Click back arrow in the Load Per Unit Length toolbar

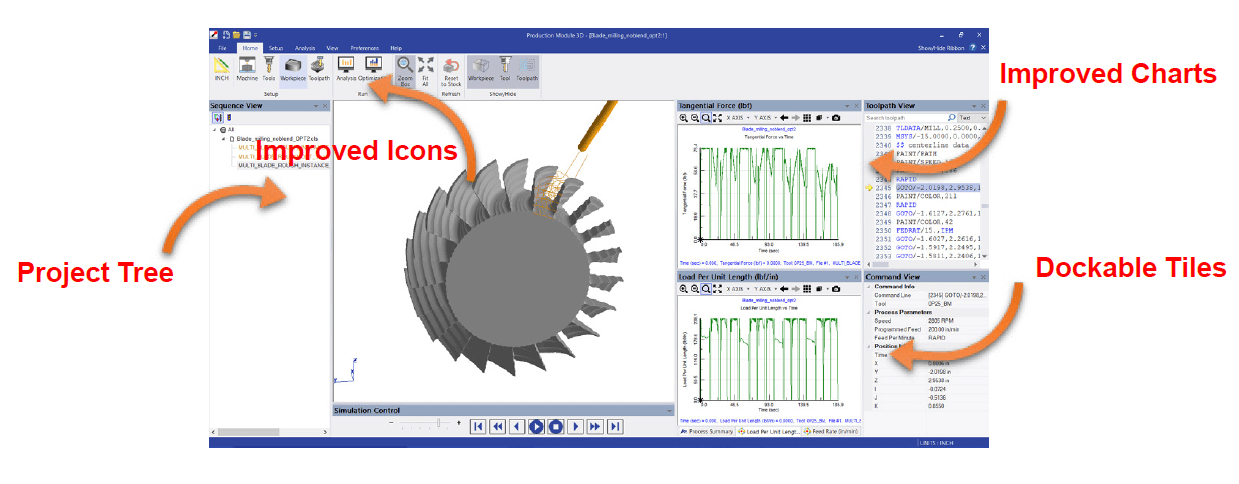[784, 288]
